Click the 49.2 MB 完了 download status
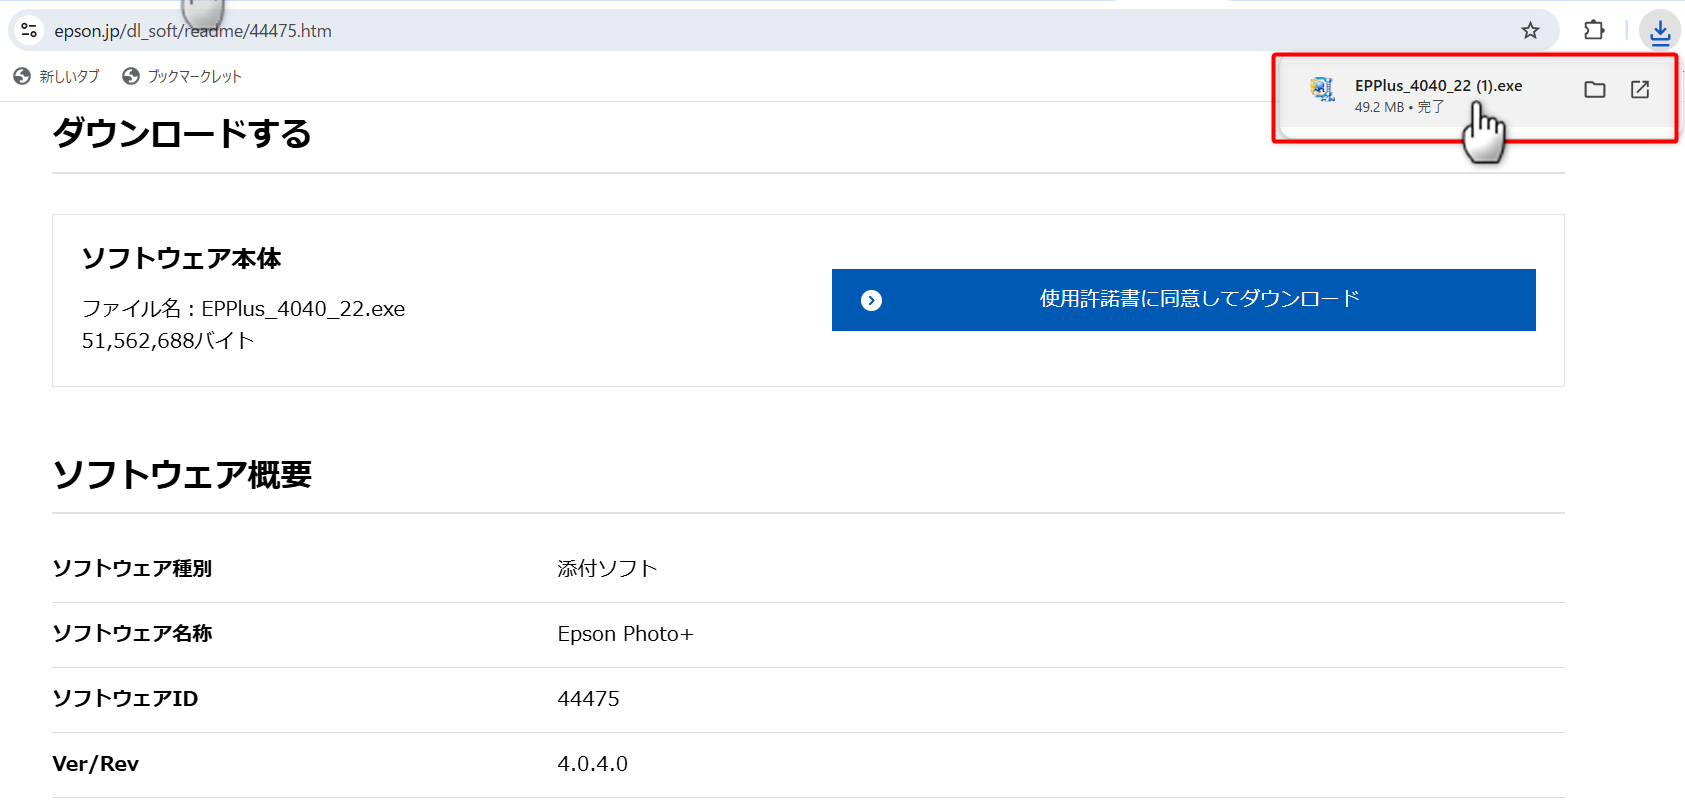The width and height of the screenshot is (1685, 801). coord(1399,107)
